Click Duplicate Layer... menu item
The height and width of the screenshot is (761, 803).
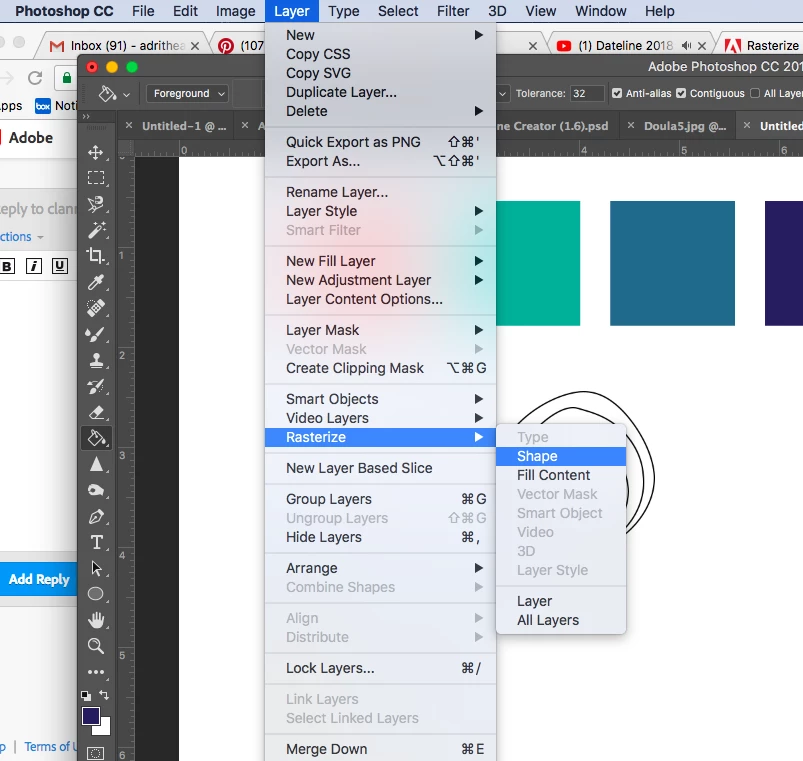click(x=381, y=92)
